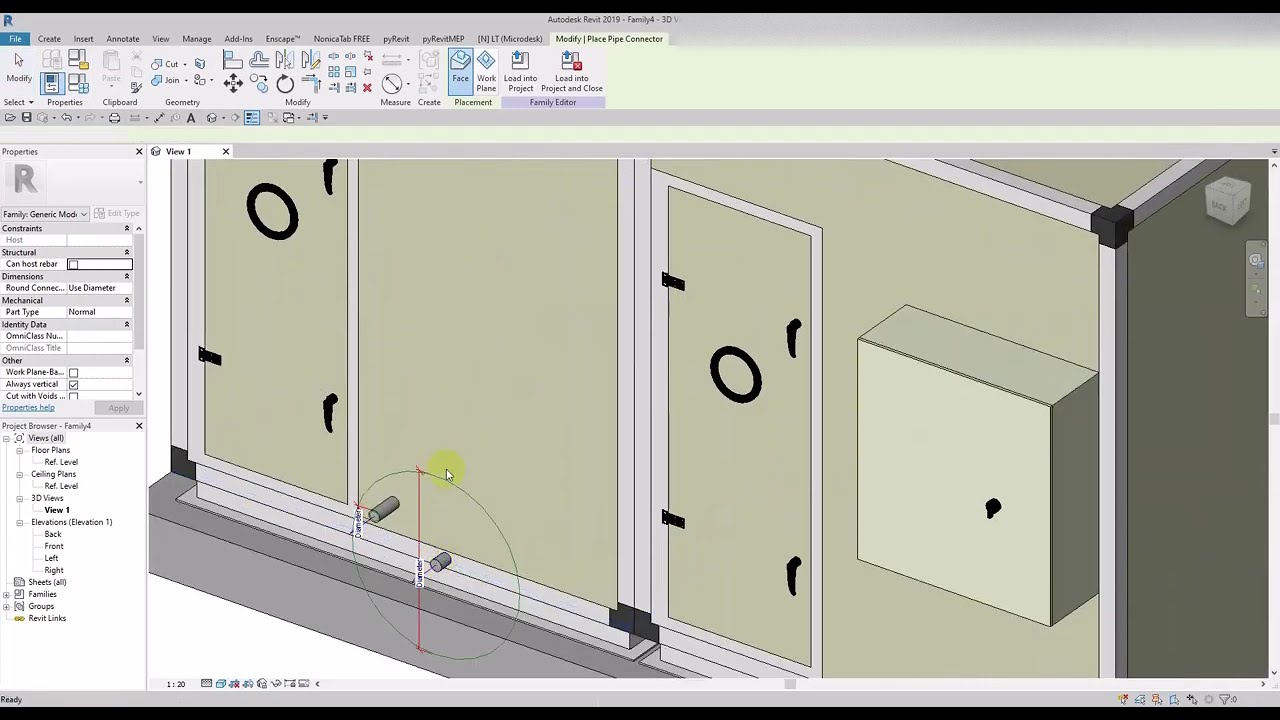Choose the Work Plane placement option

[486, 70]
